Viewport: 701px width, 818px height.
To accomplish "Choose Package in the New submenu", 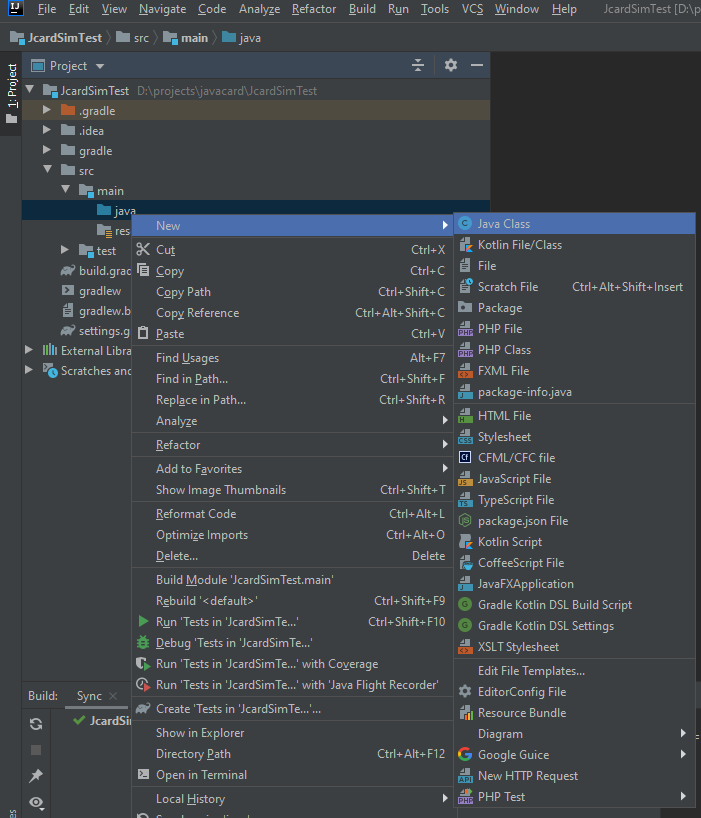I will [499, 308].
